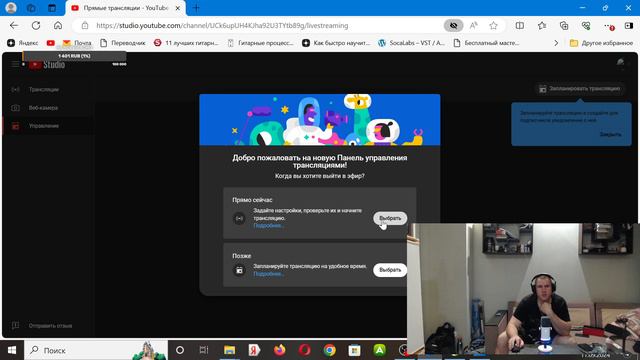Close the Прямые трансляции tab
The height and width of the screenshot is (360, 640).
[x=178, y=8]
